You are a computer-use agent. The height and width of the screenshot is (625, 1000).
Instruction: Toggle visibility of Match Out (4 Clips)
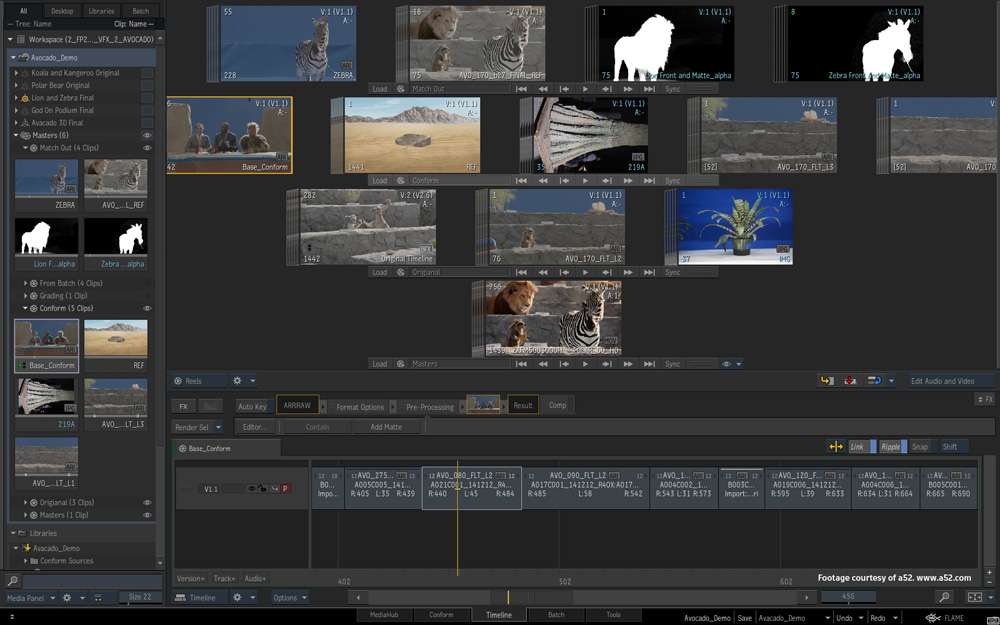click(x=147, y=148)
